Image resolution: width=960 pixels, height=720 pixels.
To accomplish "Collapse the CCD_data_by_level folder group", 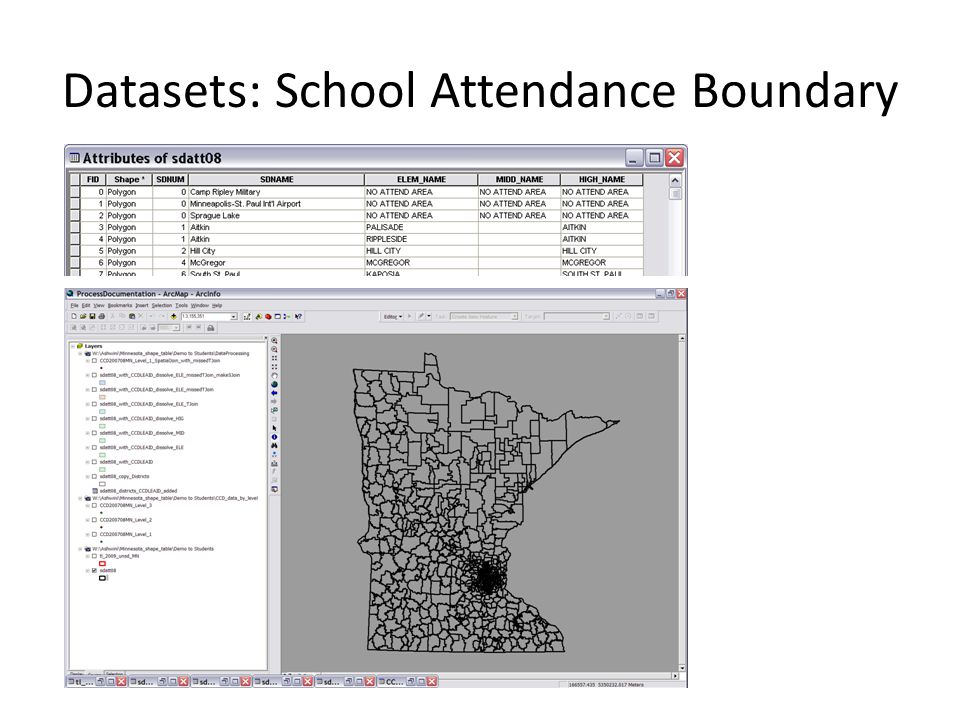I will click(x=80, y=498).
